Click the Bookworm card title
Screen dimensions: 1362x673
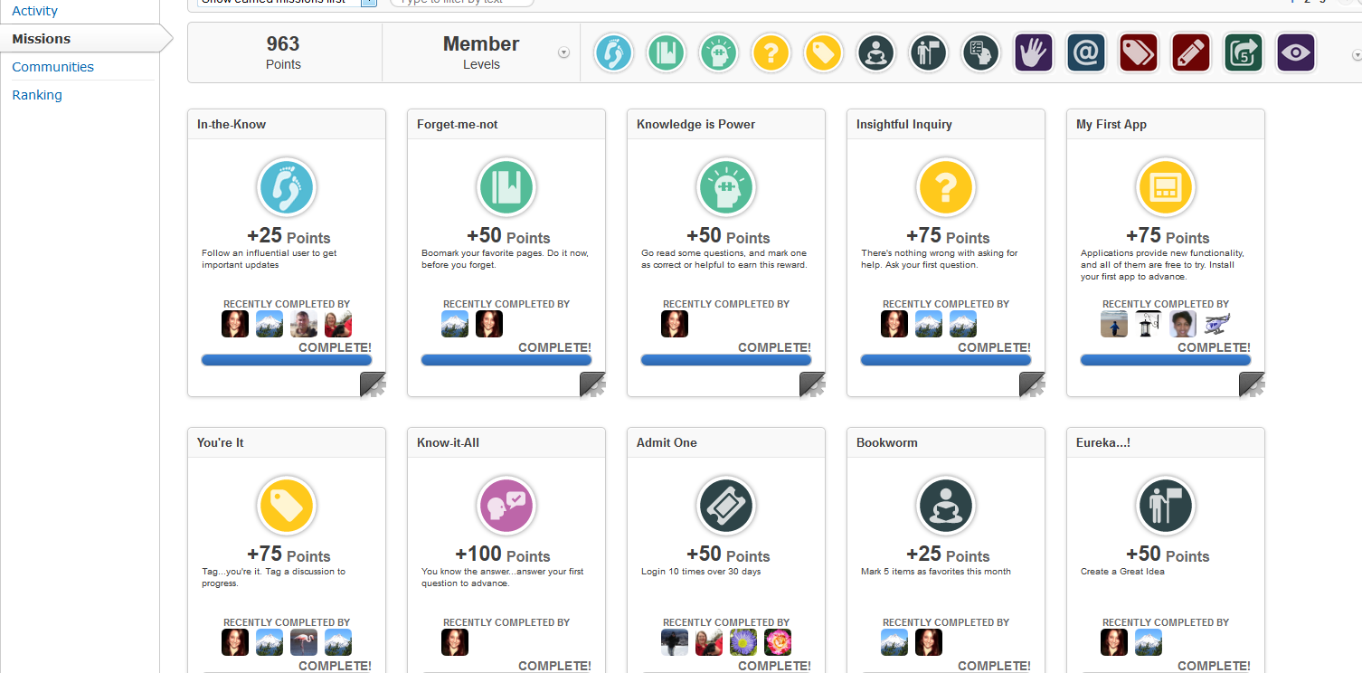tap(887, 442)
